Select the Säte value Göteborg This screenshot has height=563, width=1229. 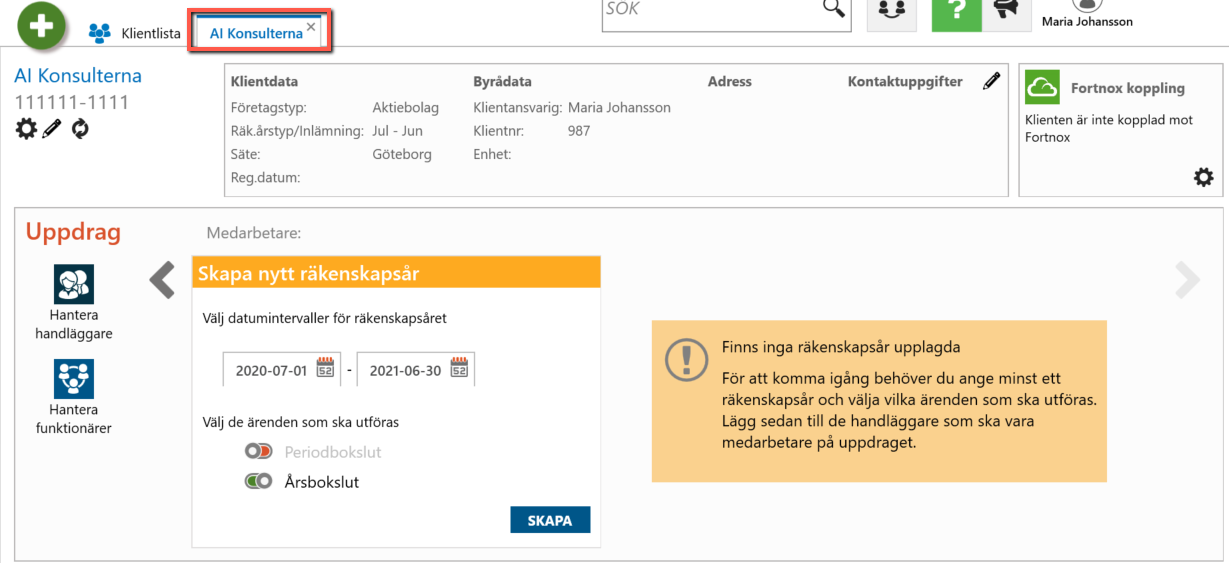(x=402, y=155)
